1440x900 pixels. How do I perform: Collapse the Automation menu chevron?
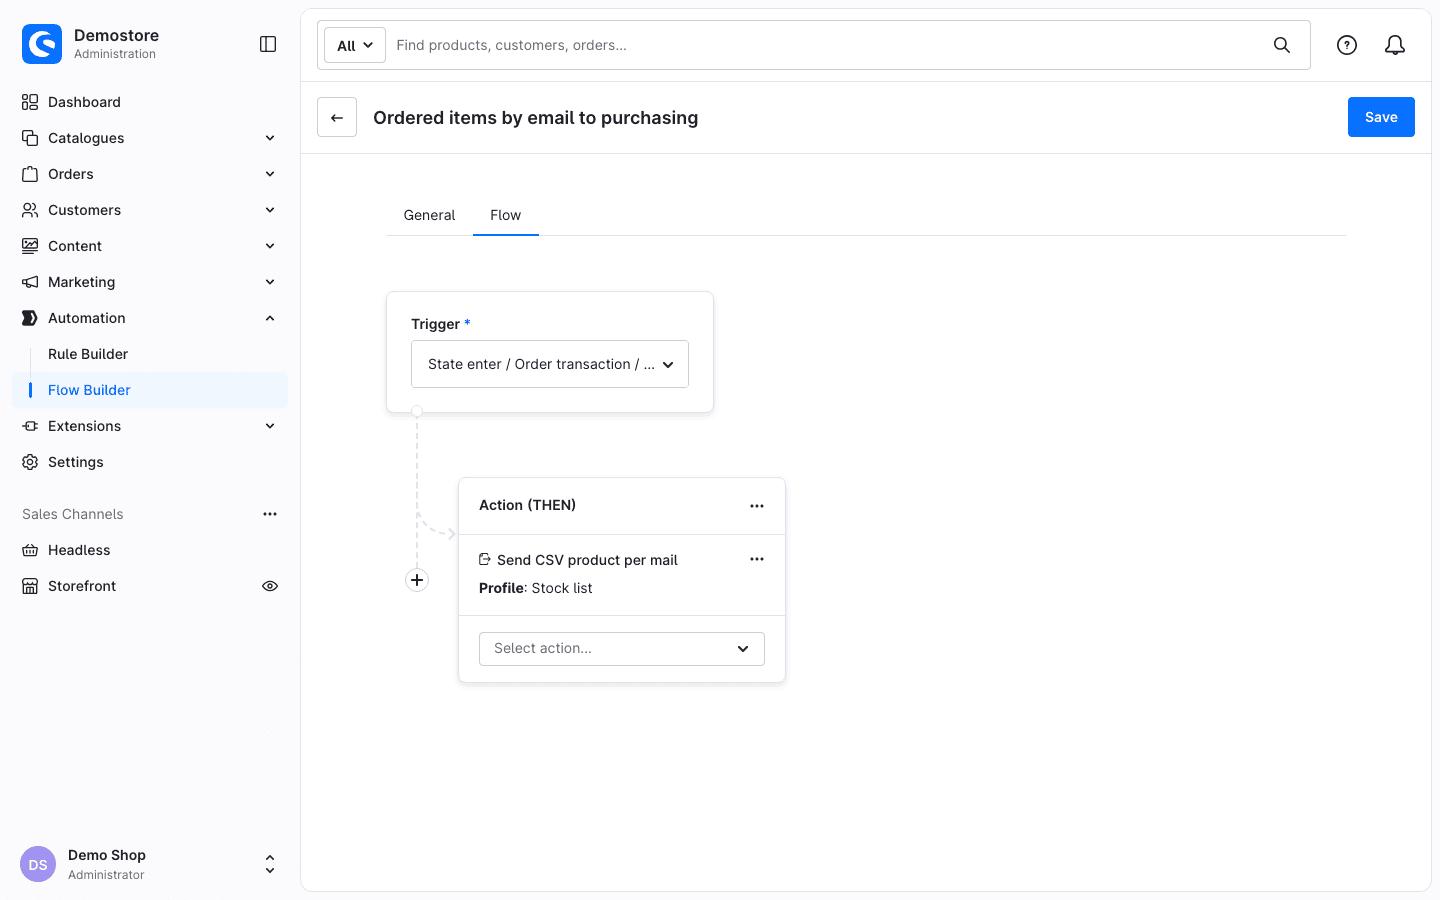click(x=270, y=318)
